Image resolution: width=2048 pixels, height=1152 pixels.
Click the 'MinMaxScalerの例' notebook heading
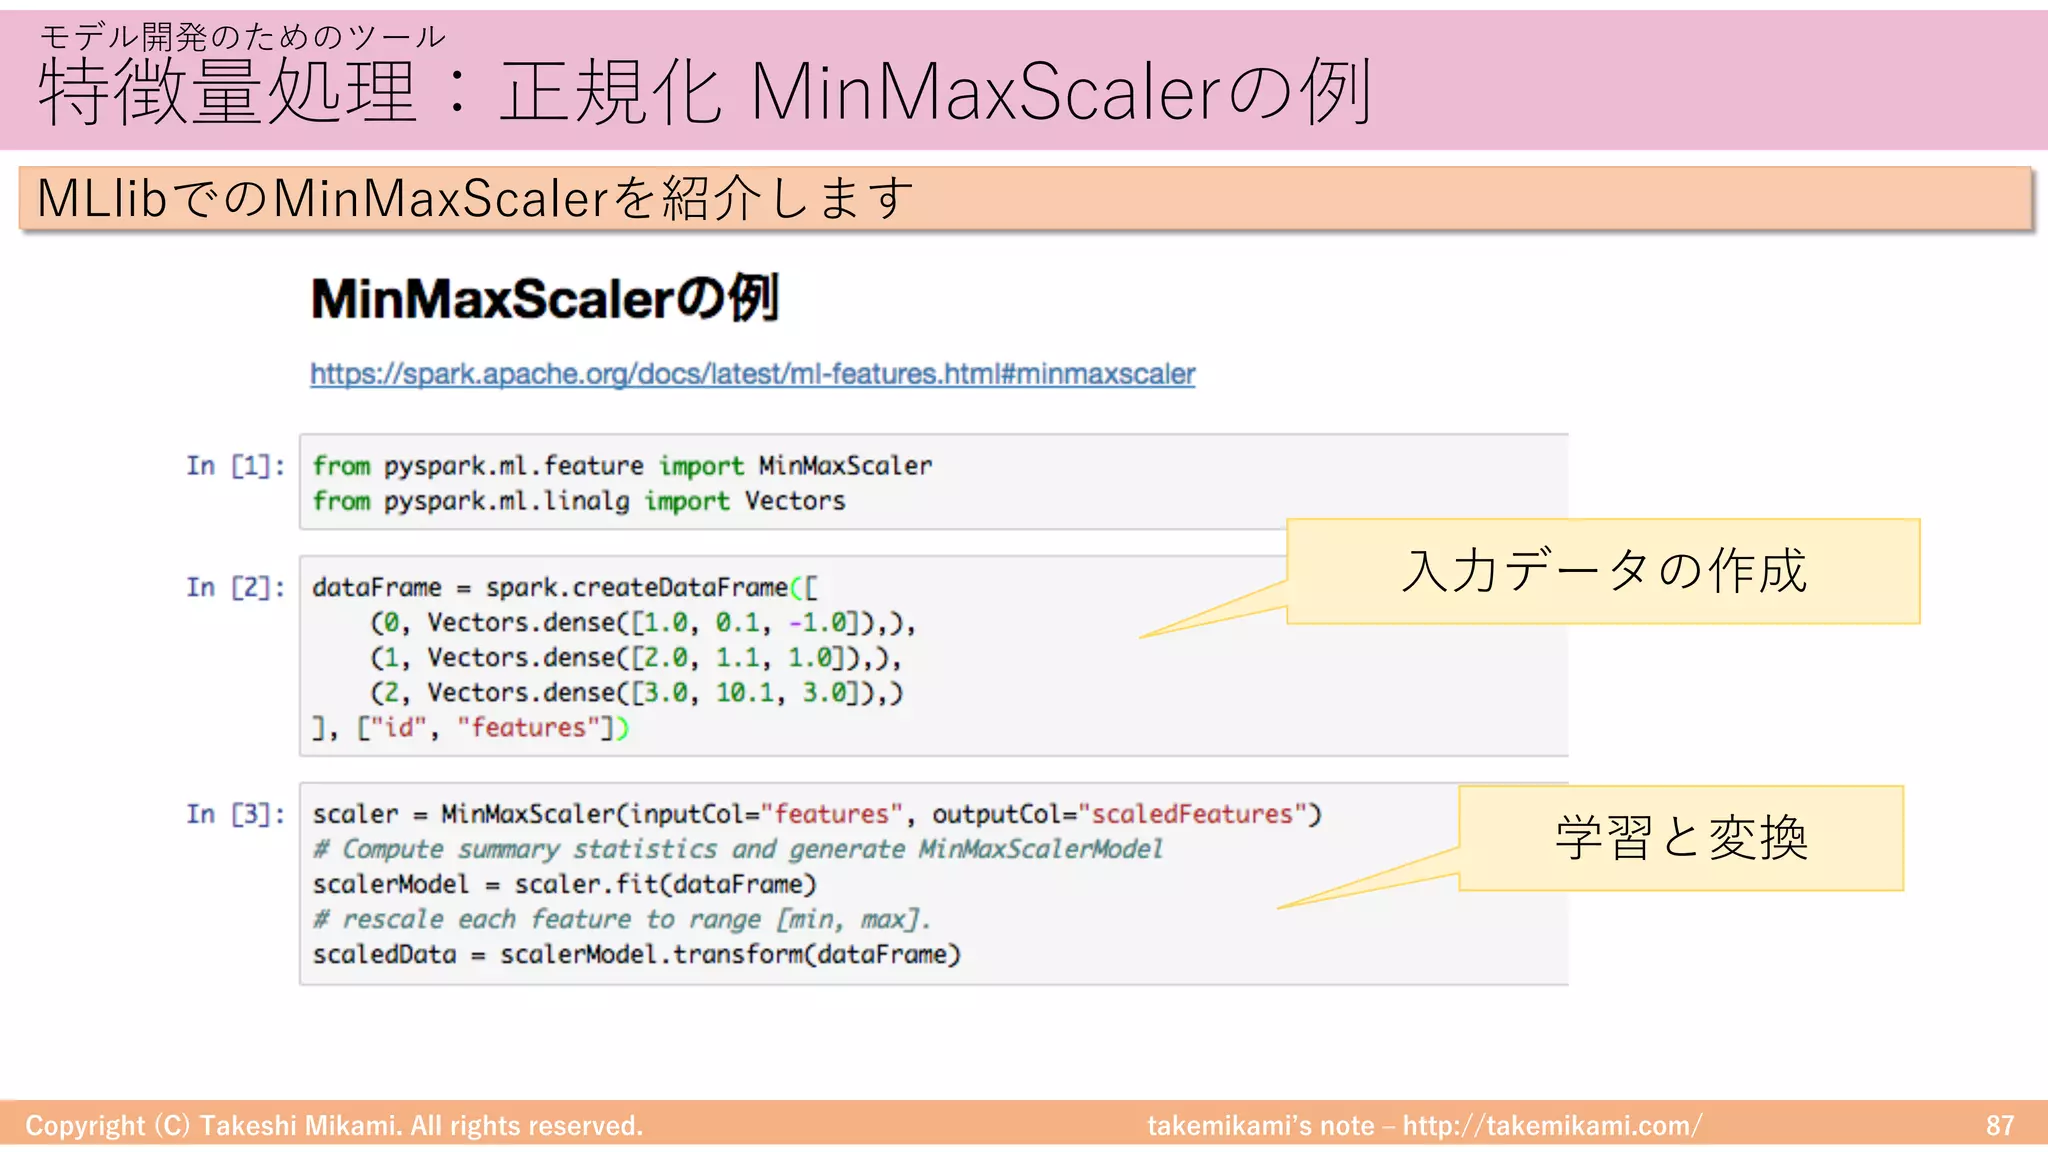(544, 298)
